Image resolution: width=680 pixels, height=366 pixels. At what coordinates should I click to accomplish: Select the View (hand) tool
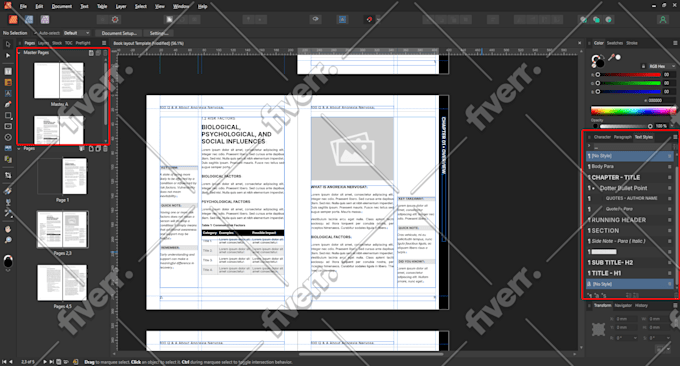8,229
